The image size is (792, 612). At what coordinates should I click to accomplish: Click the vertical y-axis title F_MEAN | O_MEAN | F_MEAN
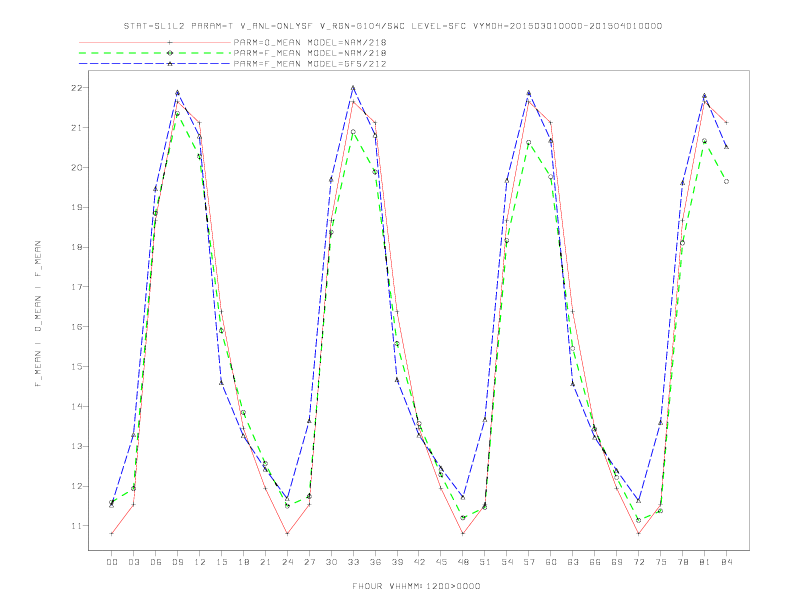point(38,314)
